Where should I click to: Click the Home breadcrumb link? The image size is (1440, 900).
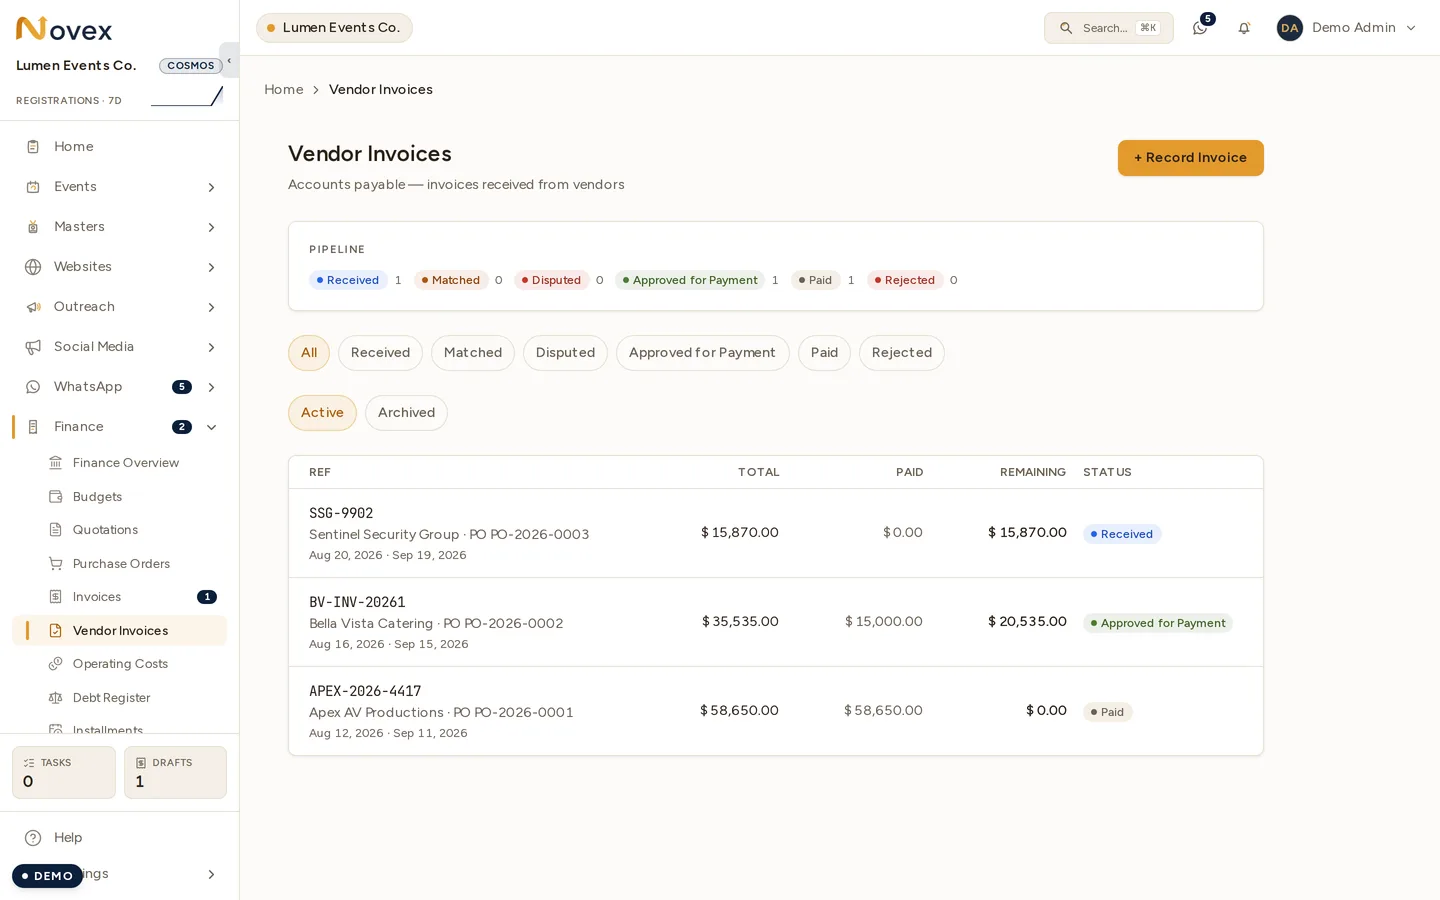(284, 90)
